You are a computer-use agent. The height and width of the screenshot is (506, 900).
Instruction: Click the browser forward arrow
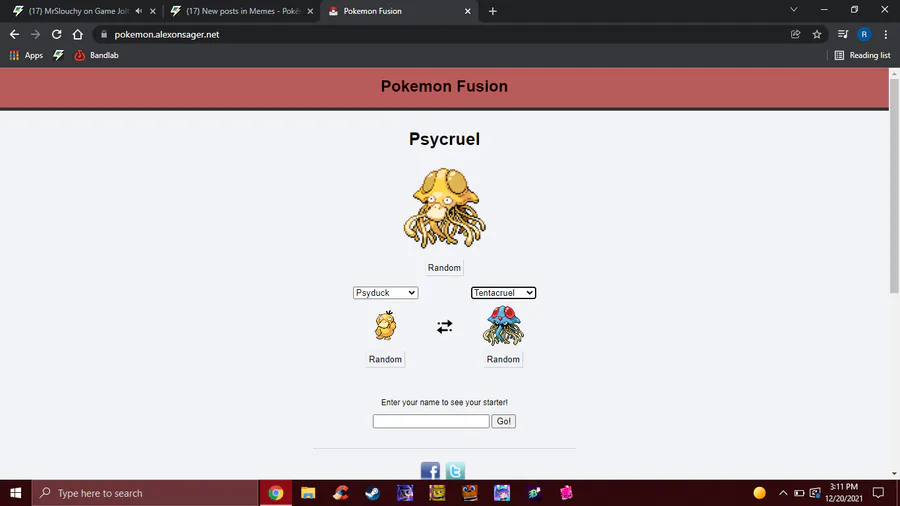tap(36, 34)
